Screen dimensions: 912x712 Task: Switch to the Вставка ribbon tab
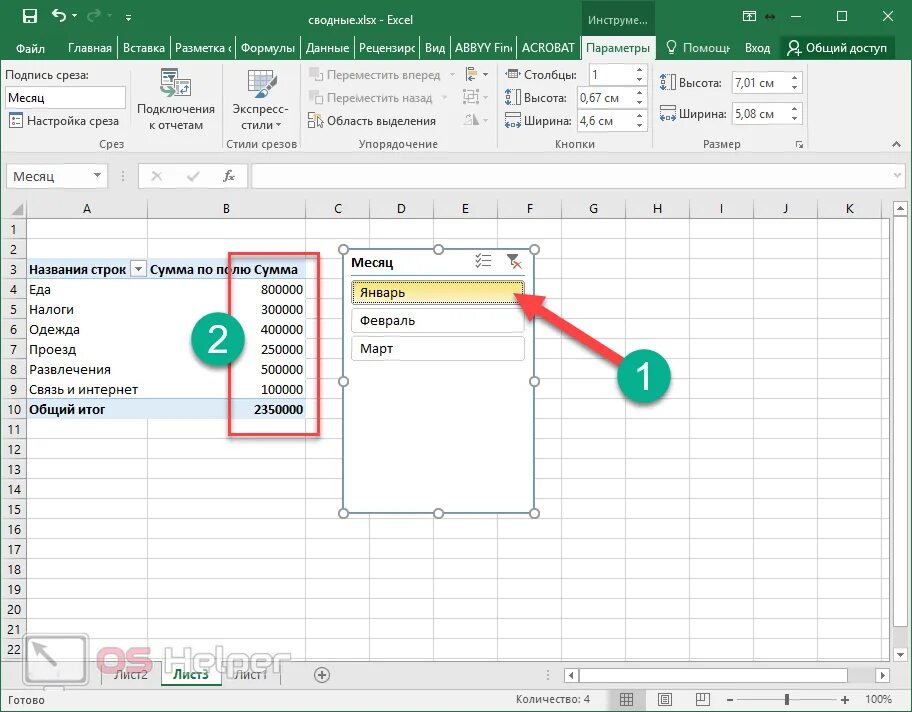coord(144,48)
